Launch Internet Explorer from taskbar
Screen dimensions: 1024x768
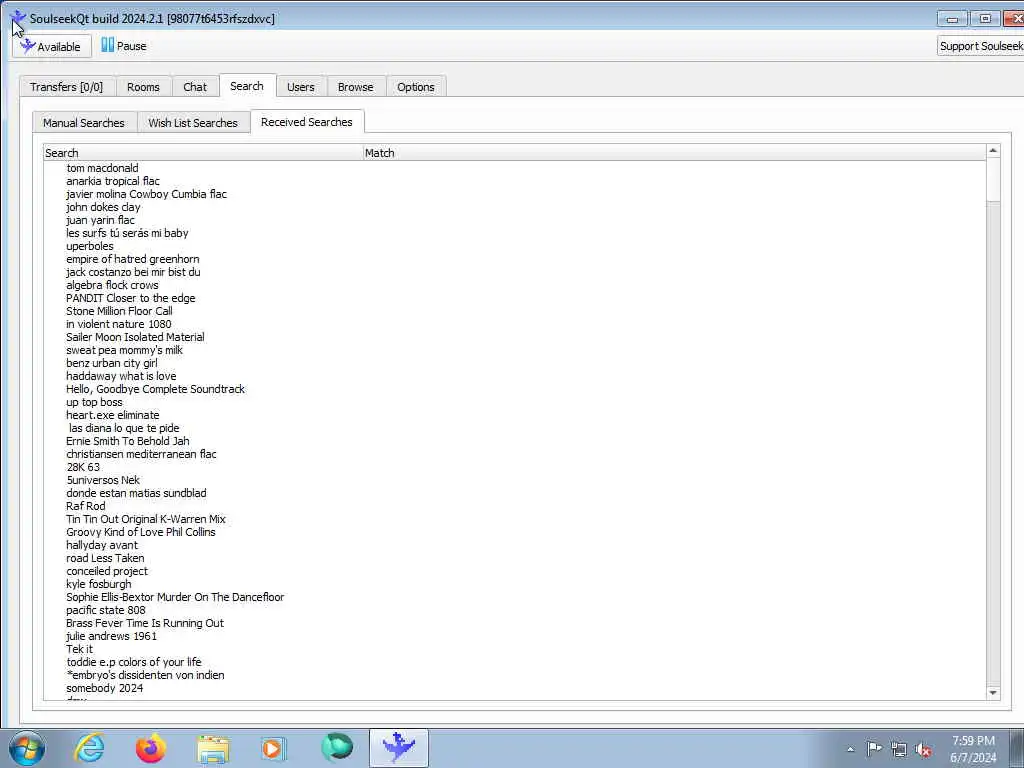click(89, 748)
